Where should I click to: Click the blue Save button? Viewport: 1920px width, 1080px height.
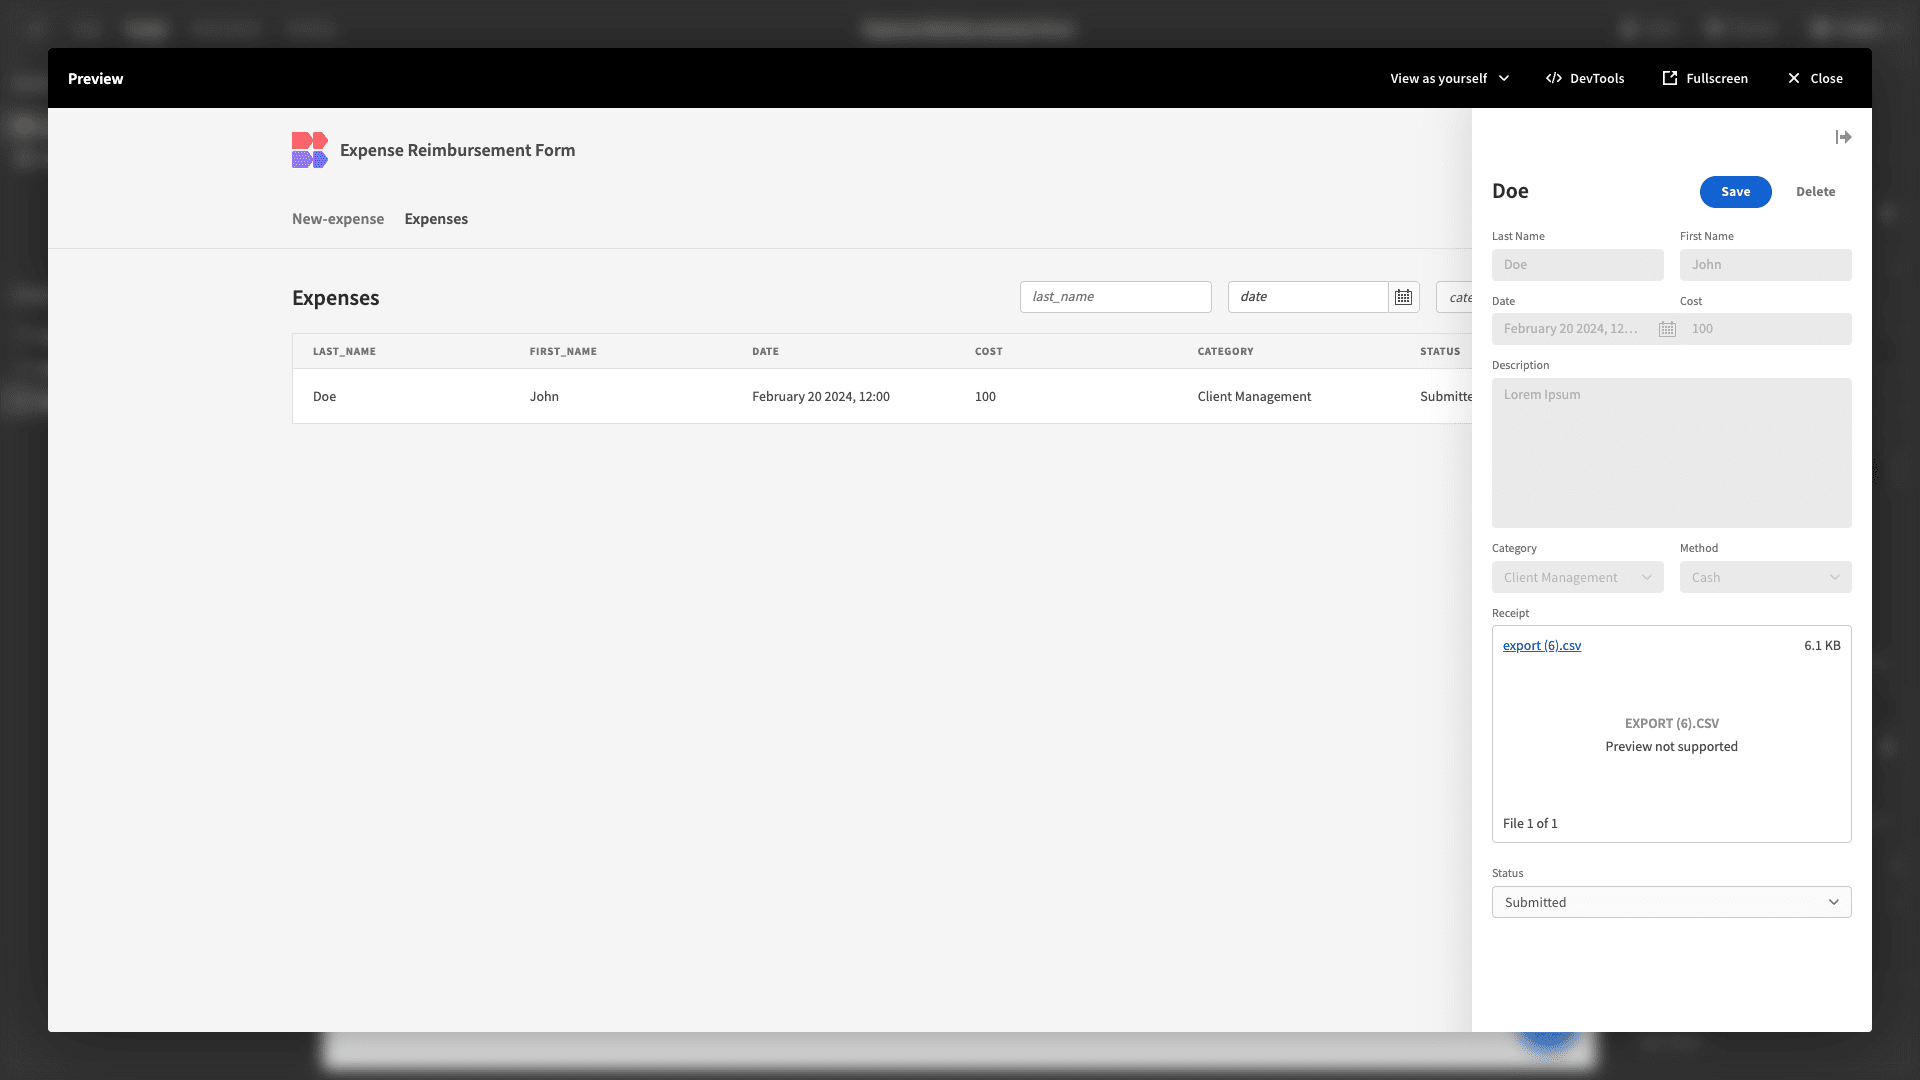point(1735,192)
